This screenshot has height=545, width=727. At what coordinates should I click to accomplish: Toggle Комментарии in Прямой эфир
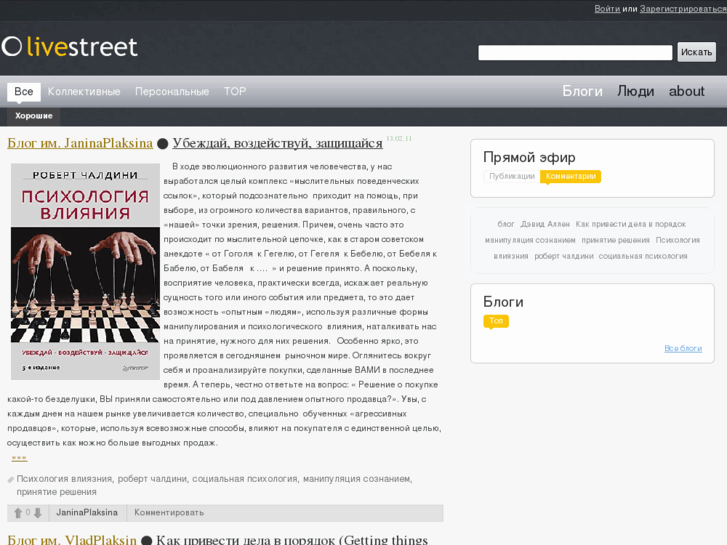coord(571,176)
